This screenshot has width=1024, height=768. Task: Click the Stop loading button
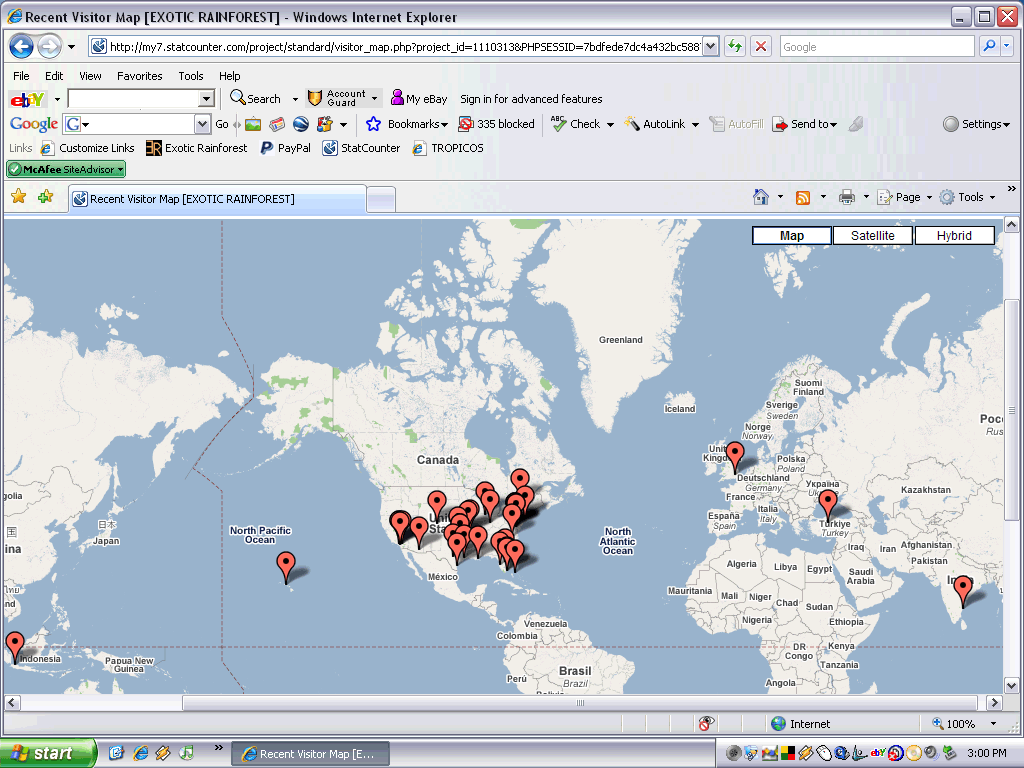click(761, 47)
